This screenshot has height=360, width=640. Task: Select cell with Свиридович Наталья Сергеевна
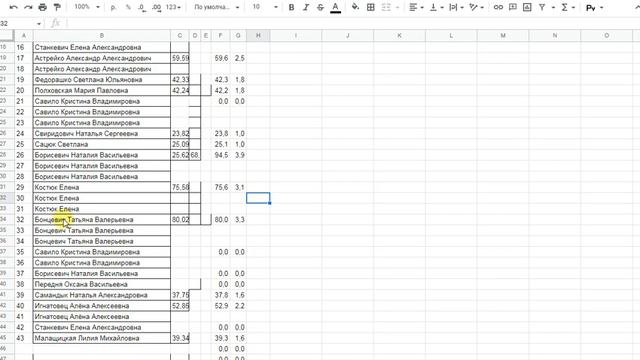[x=102, y=133]
